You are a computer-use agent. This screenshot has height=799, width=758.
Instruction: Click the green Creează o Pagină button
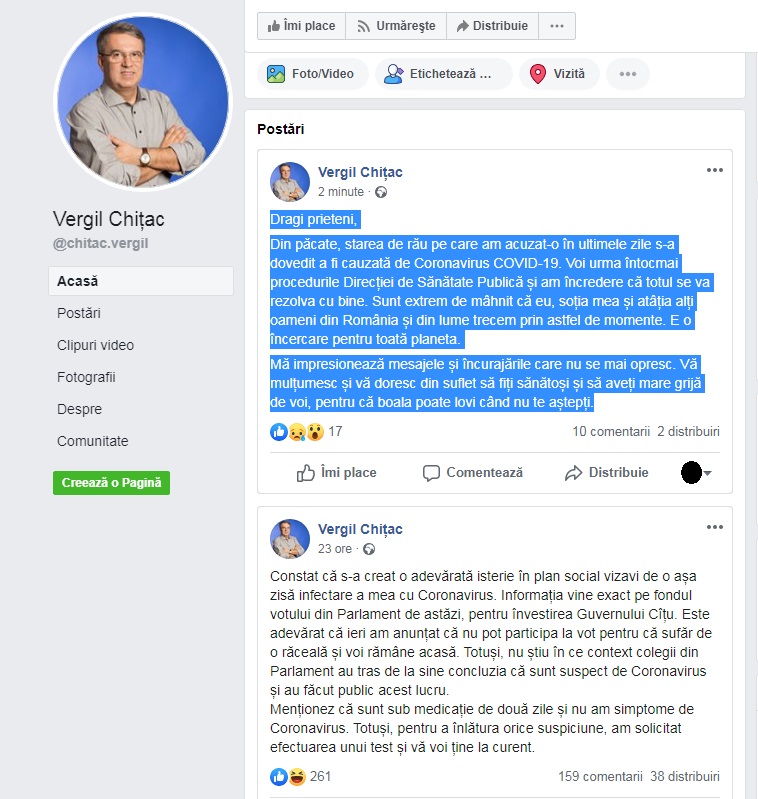click(x=112, y=483)
